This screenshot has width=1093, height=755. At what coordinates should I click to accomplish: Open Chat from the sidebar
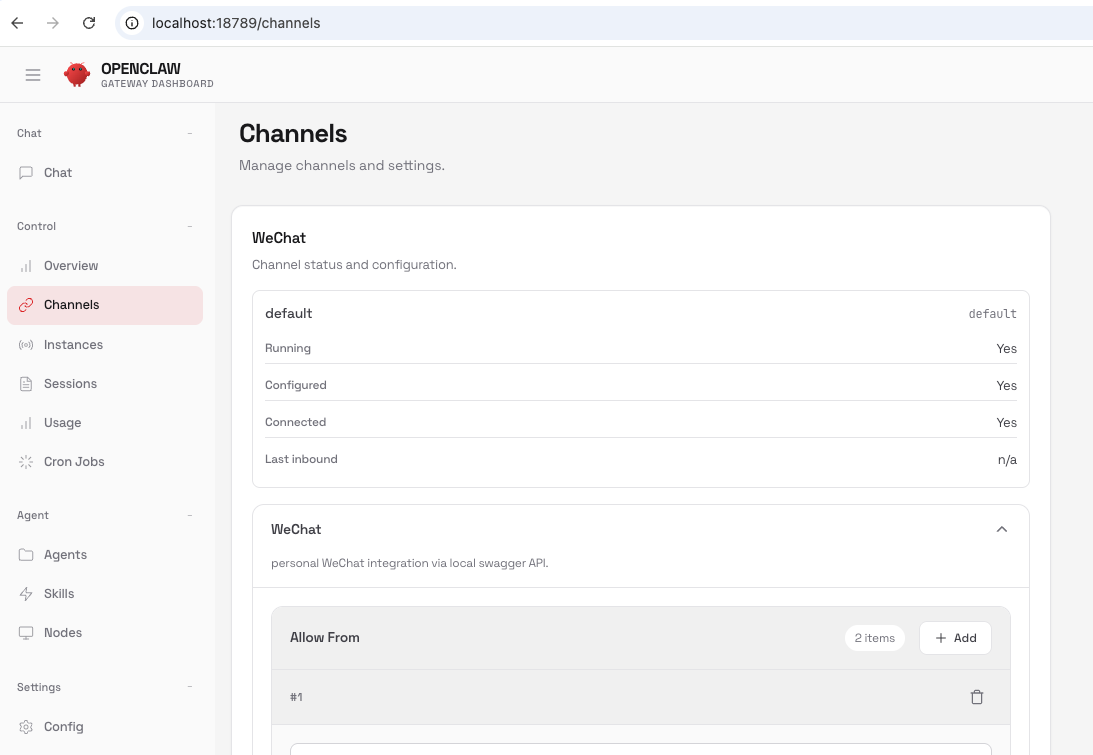tap(58, 173)
